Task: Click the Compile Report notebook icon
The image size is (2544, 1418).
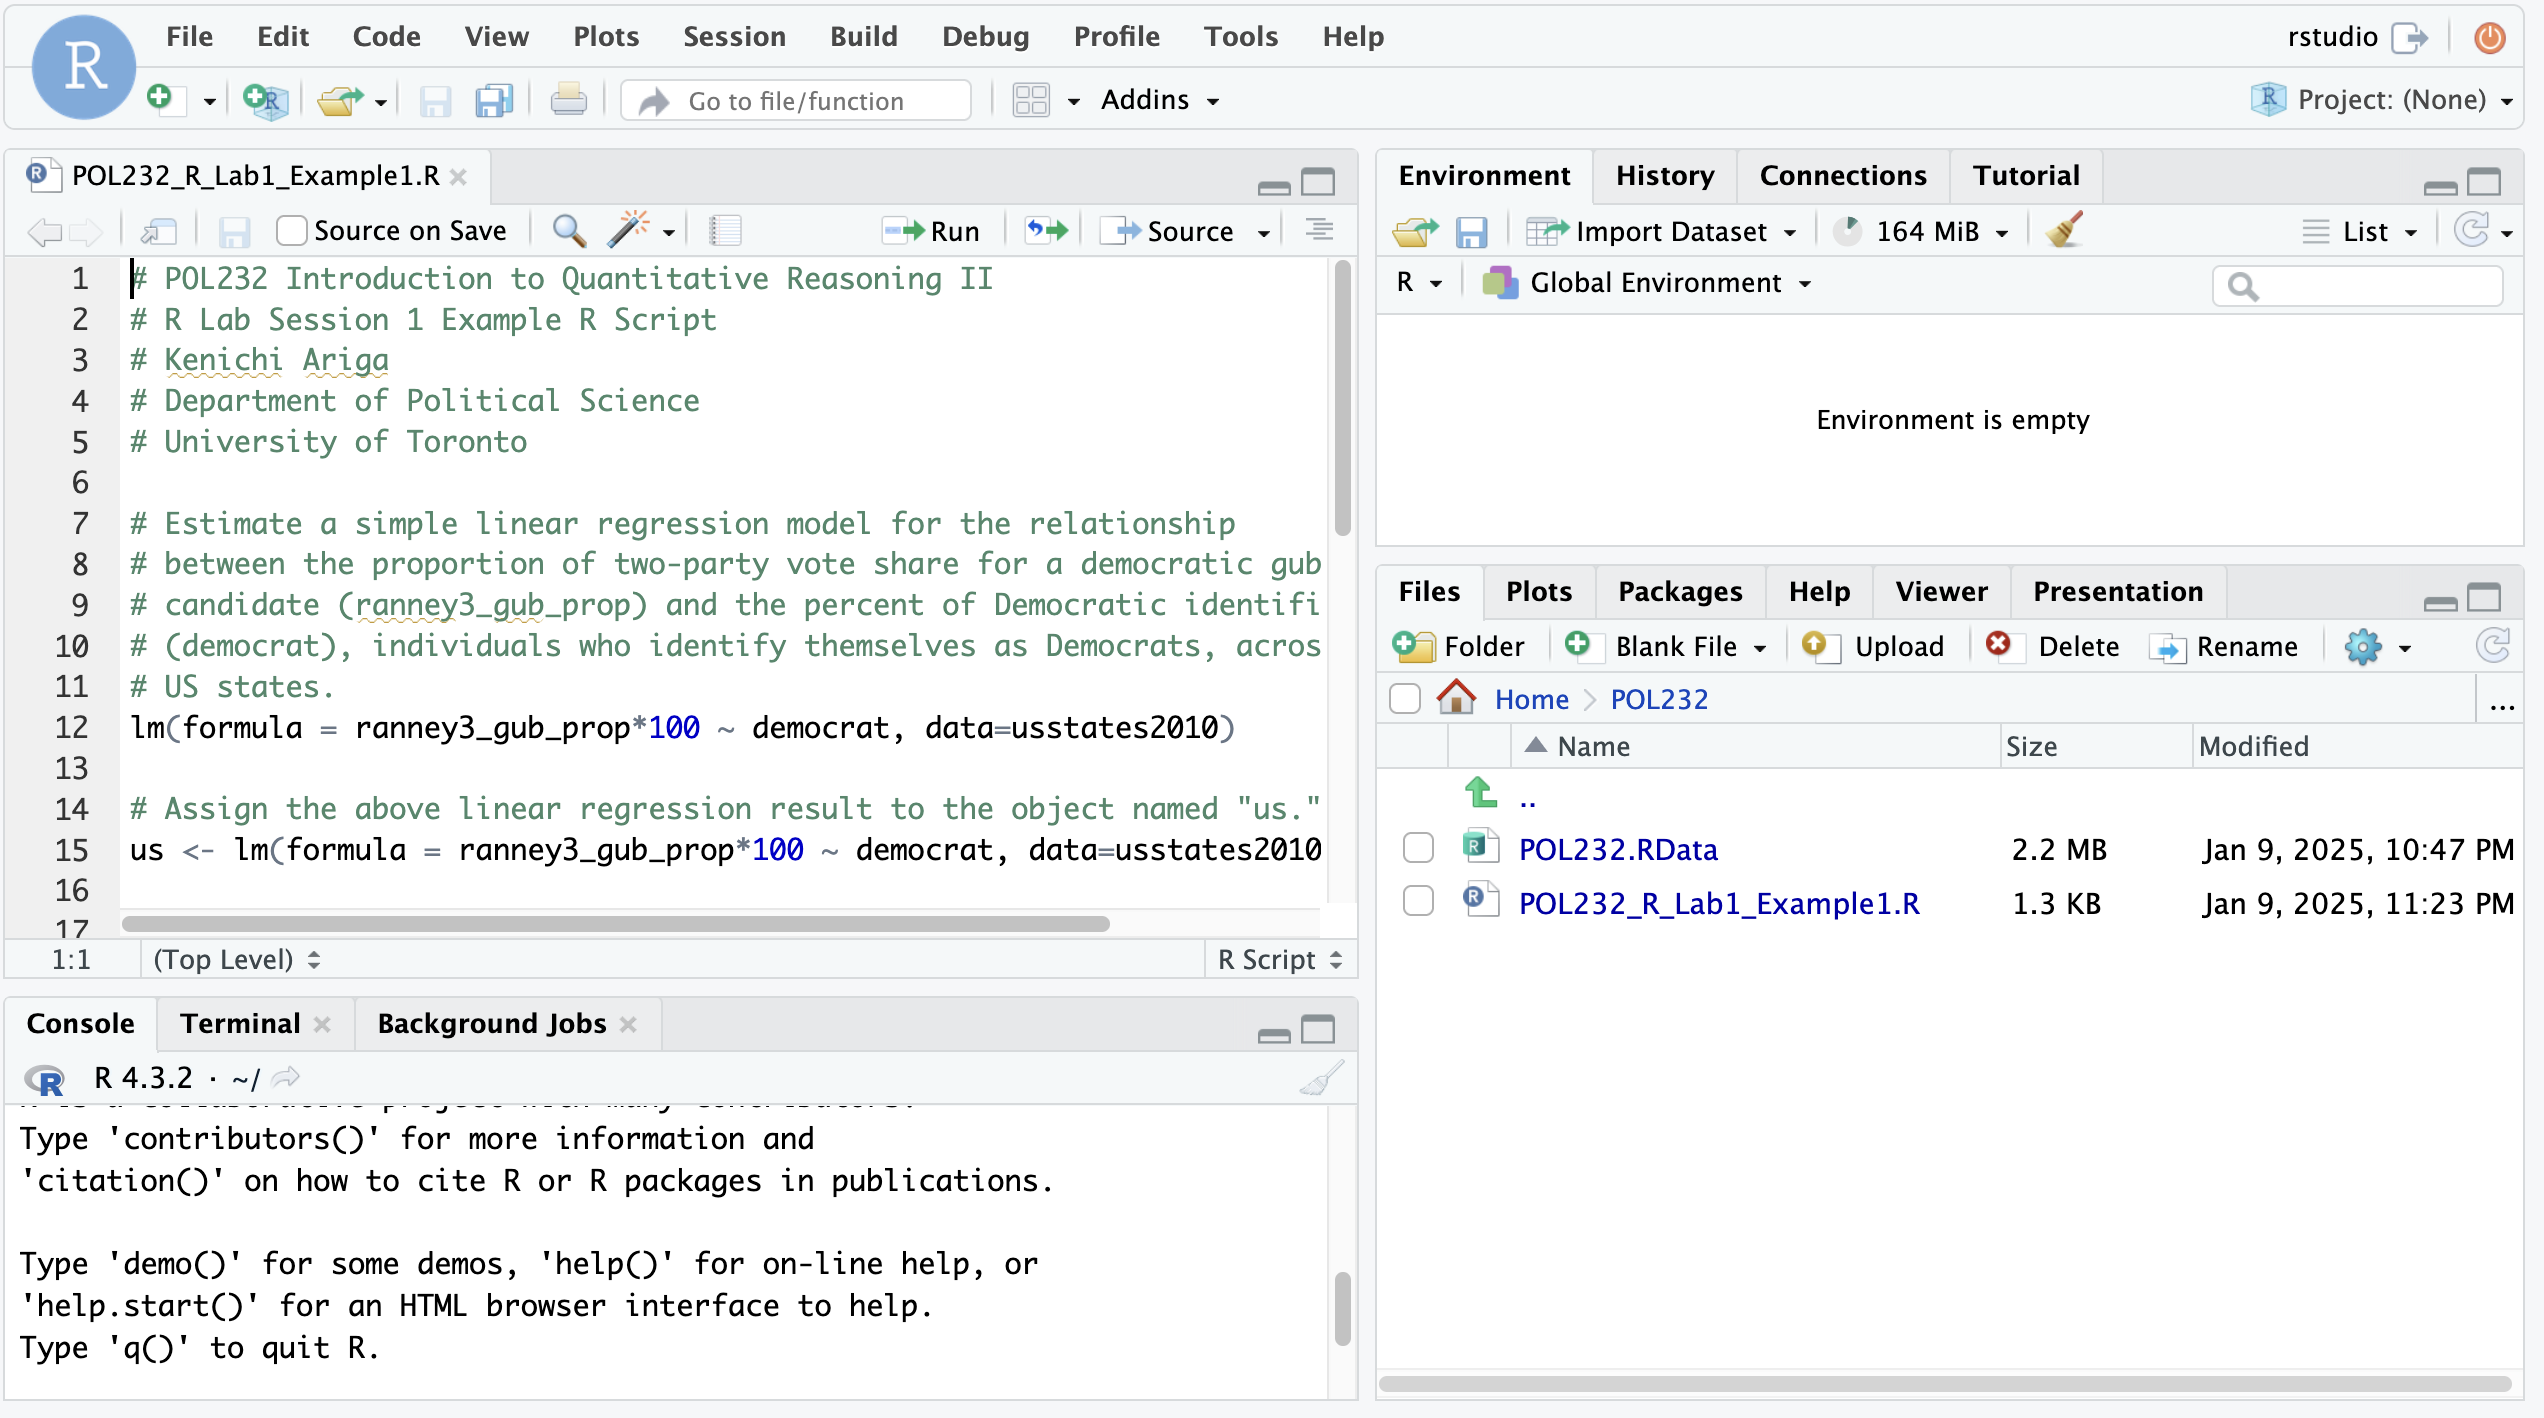Action: (725, 231)
